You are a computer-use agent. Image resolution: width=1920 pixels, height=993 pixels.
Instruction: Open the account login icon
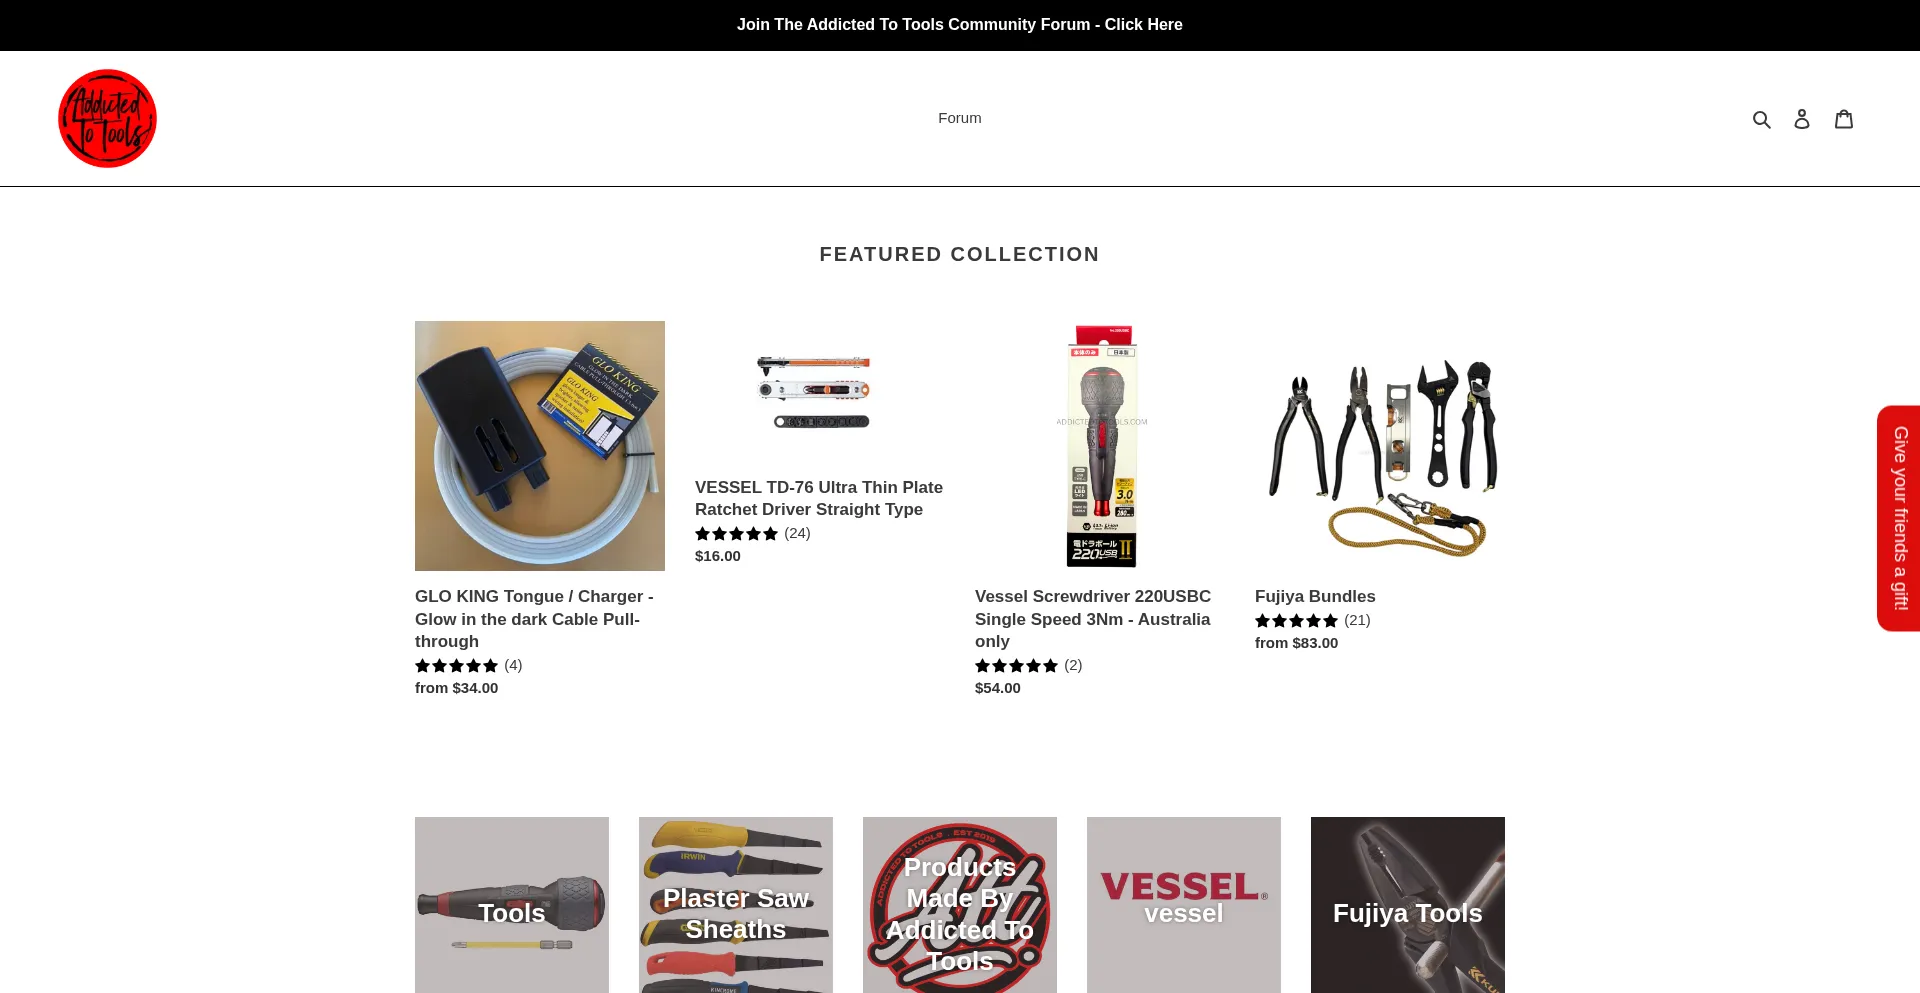click(x=1801, y=119)
